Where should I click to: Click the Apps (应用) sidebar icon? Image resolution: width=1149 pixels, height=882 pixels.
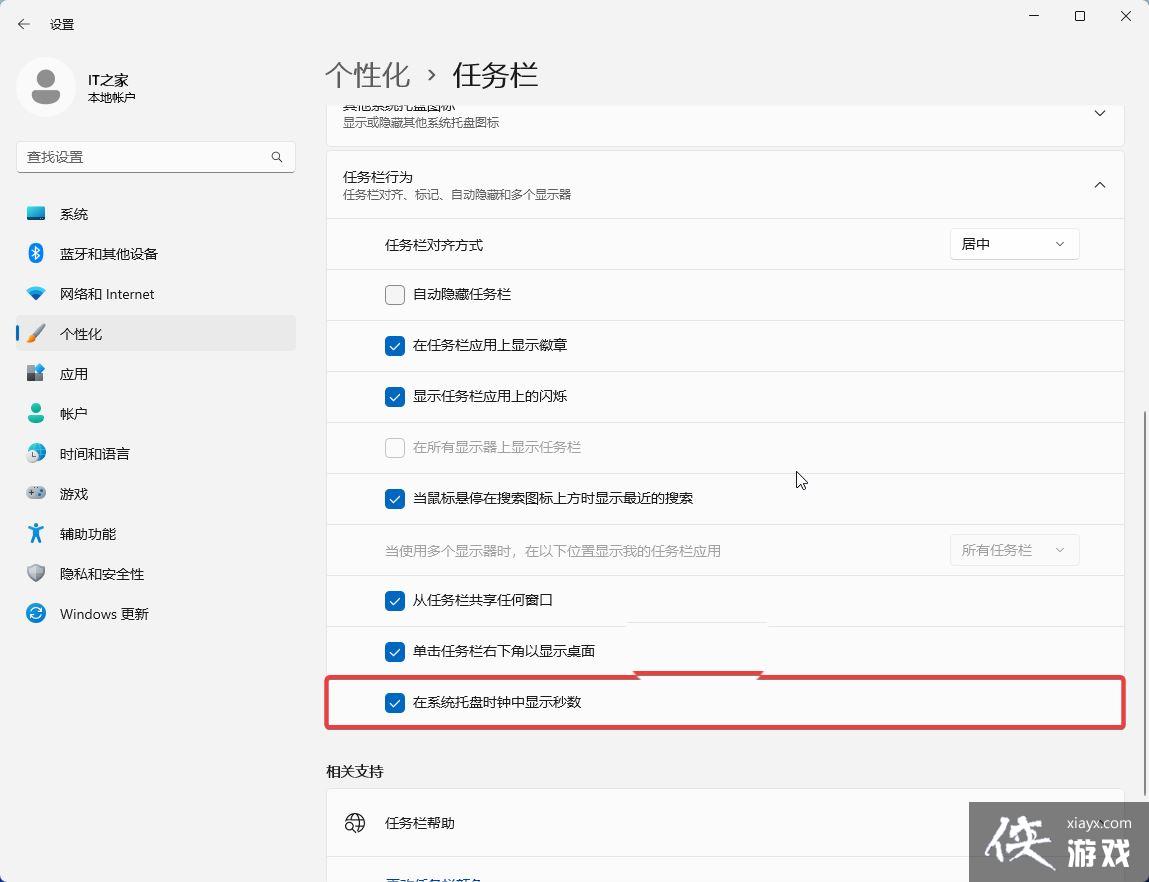36,373
